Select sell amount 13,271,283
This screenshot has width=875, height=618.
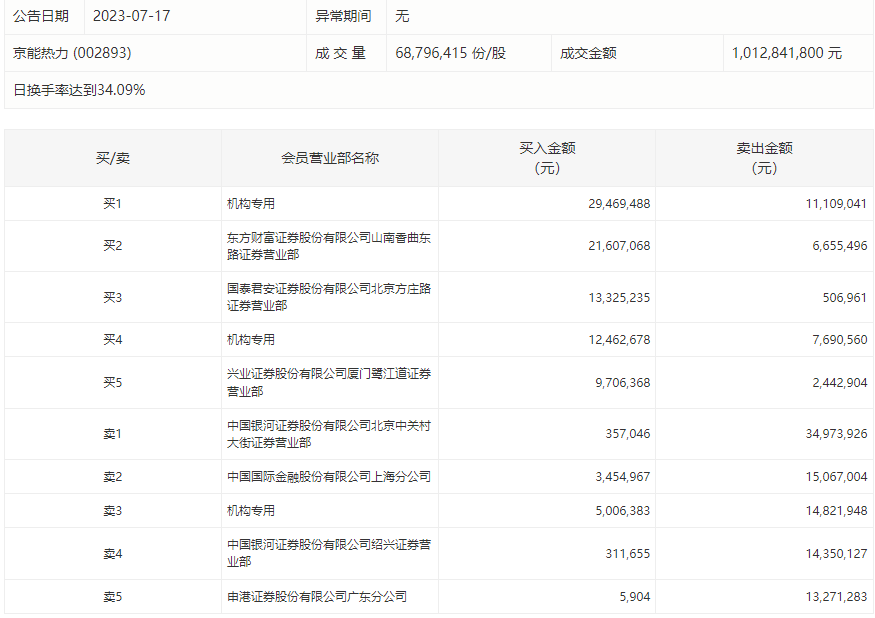[836, 597]
